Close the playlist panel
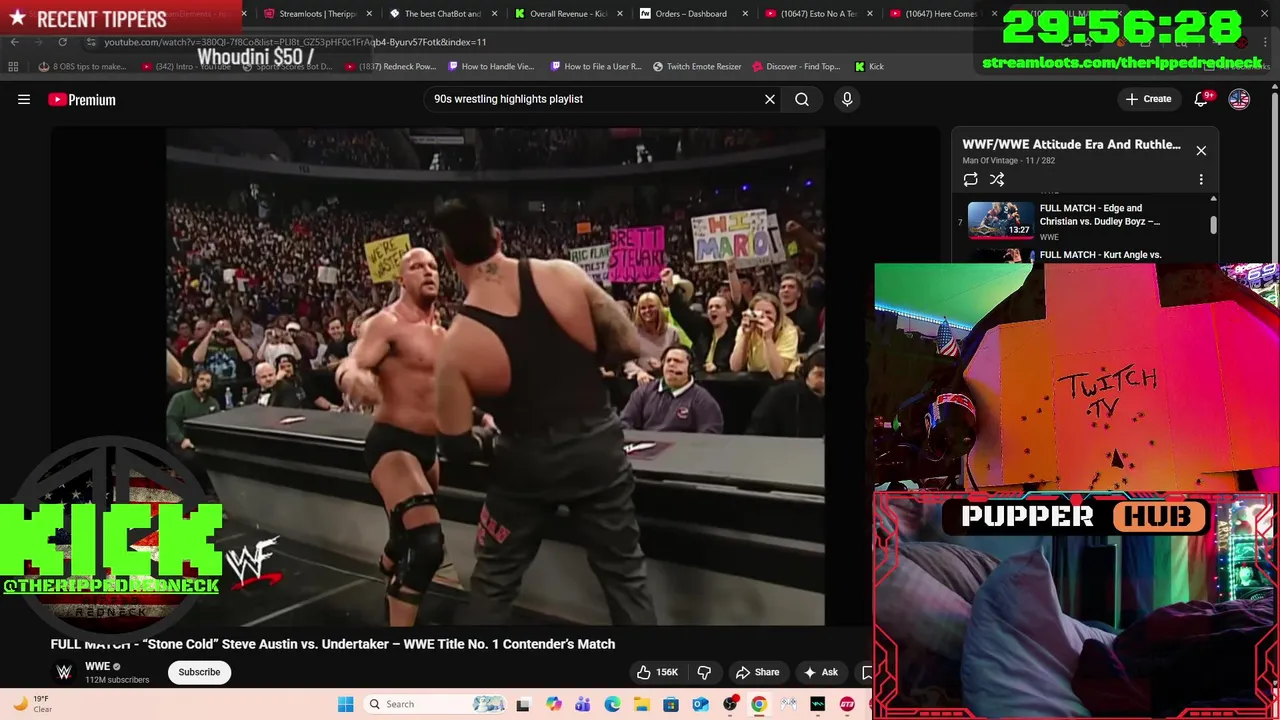This screenshot has width=1280, height=720. [x=1201, y=151]
